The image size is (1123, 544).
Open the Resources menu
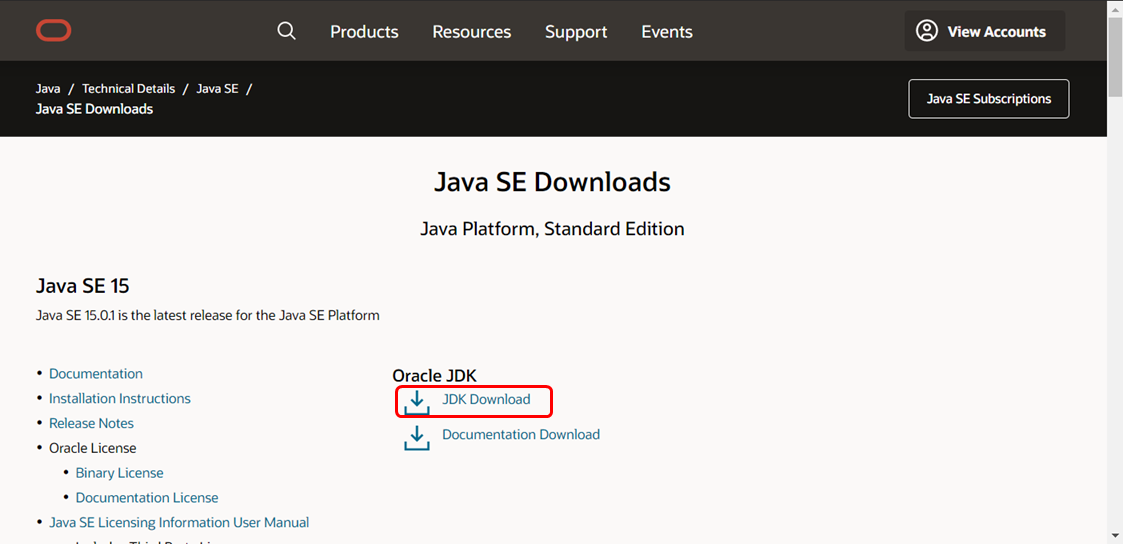472,31
